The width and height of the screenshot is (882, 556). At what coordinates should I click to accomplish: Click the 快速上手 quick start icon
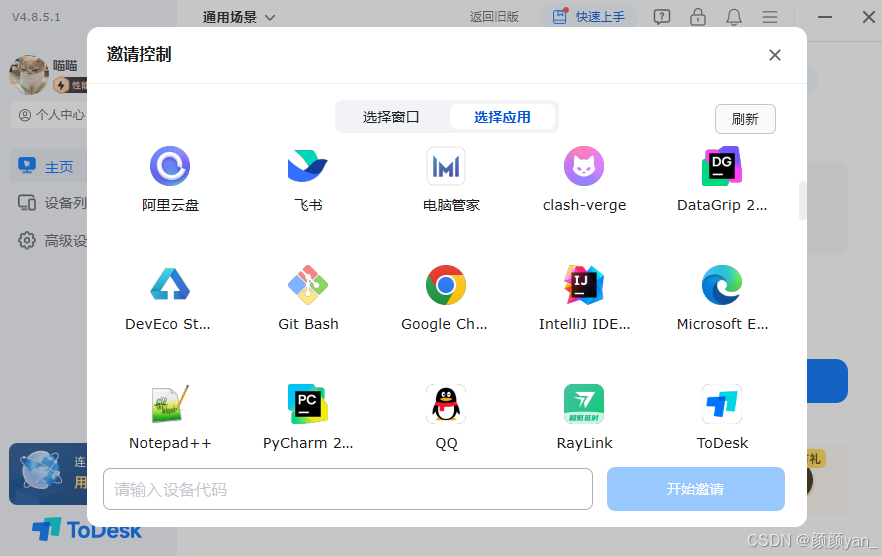(560, 16)
